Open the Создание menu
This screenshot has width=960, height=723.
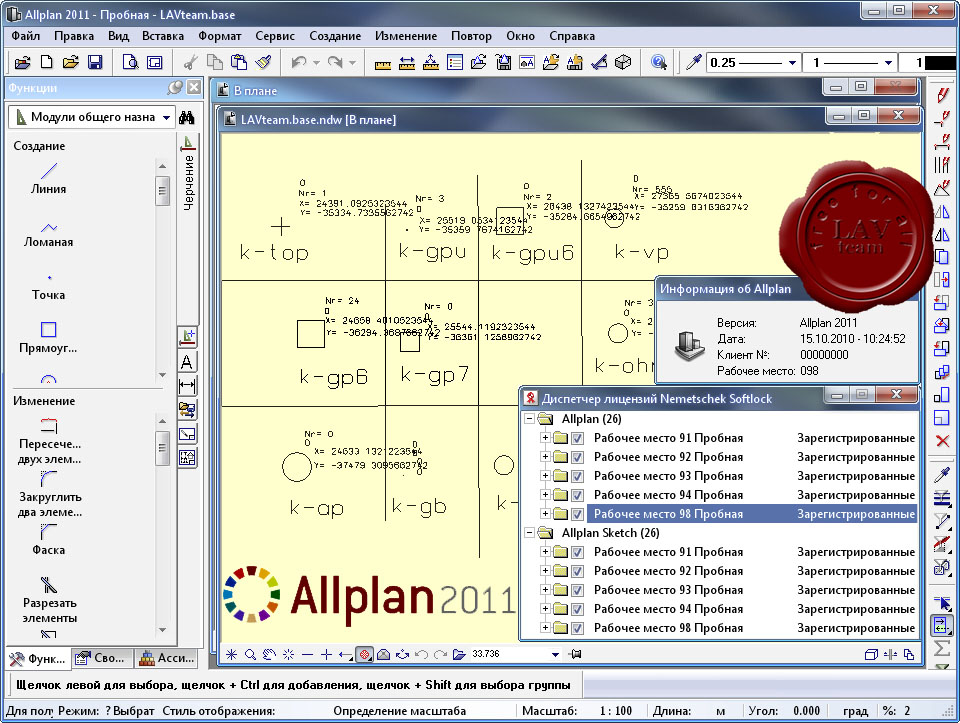pyautogui.click(x=335, y=36)
